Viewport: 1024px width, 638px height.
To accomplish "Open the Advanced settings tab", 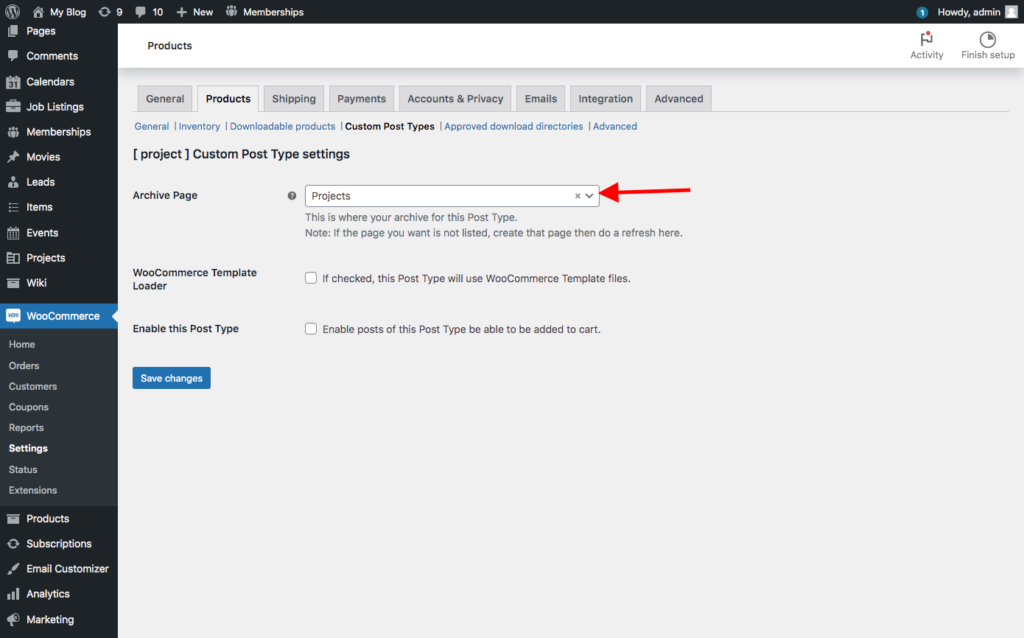I will [679, 99].
